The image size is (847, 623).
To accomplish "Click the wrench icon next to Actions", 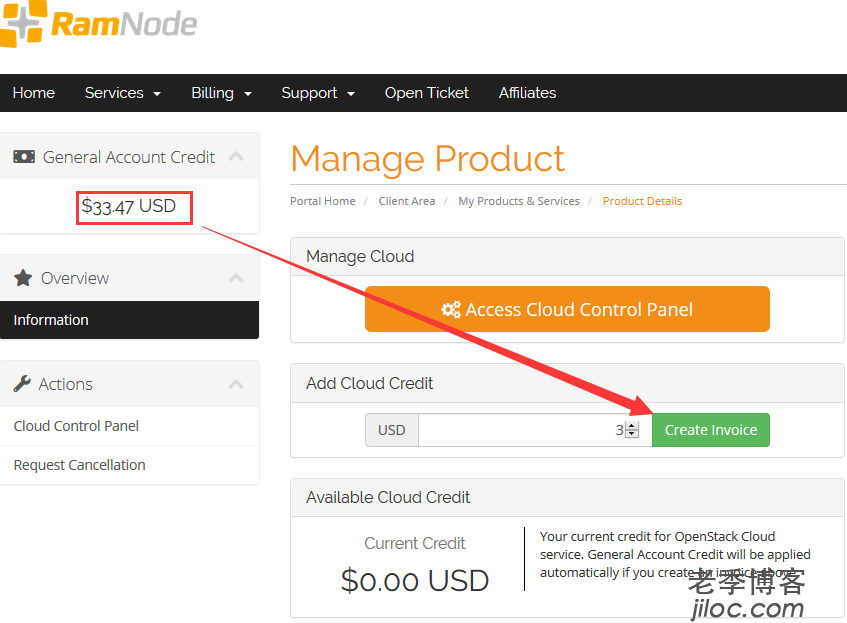I will coord(22,384).
